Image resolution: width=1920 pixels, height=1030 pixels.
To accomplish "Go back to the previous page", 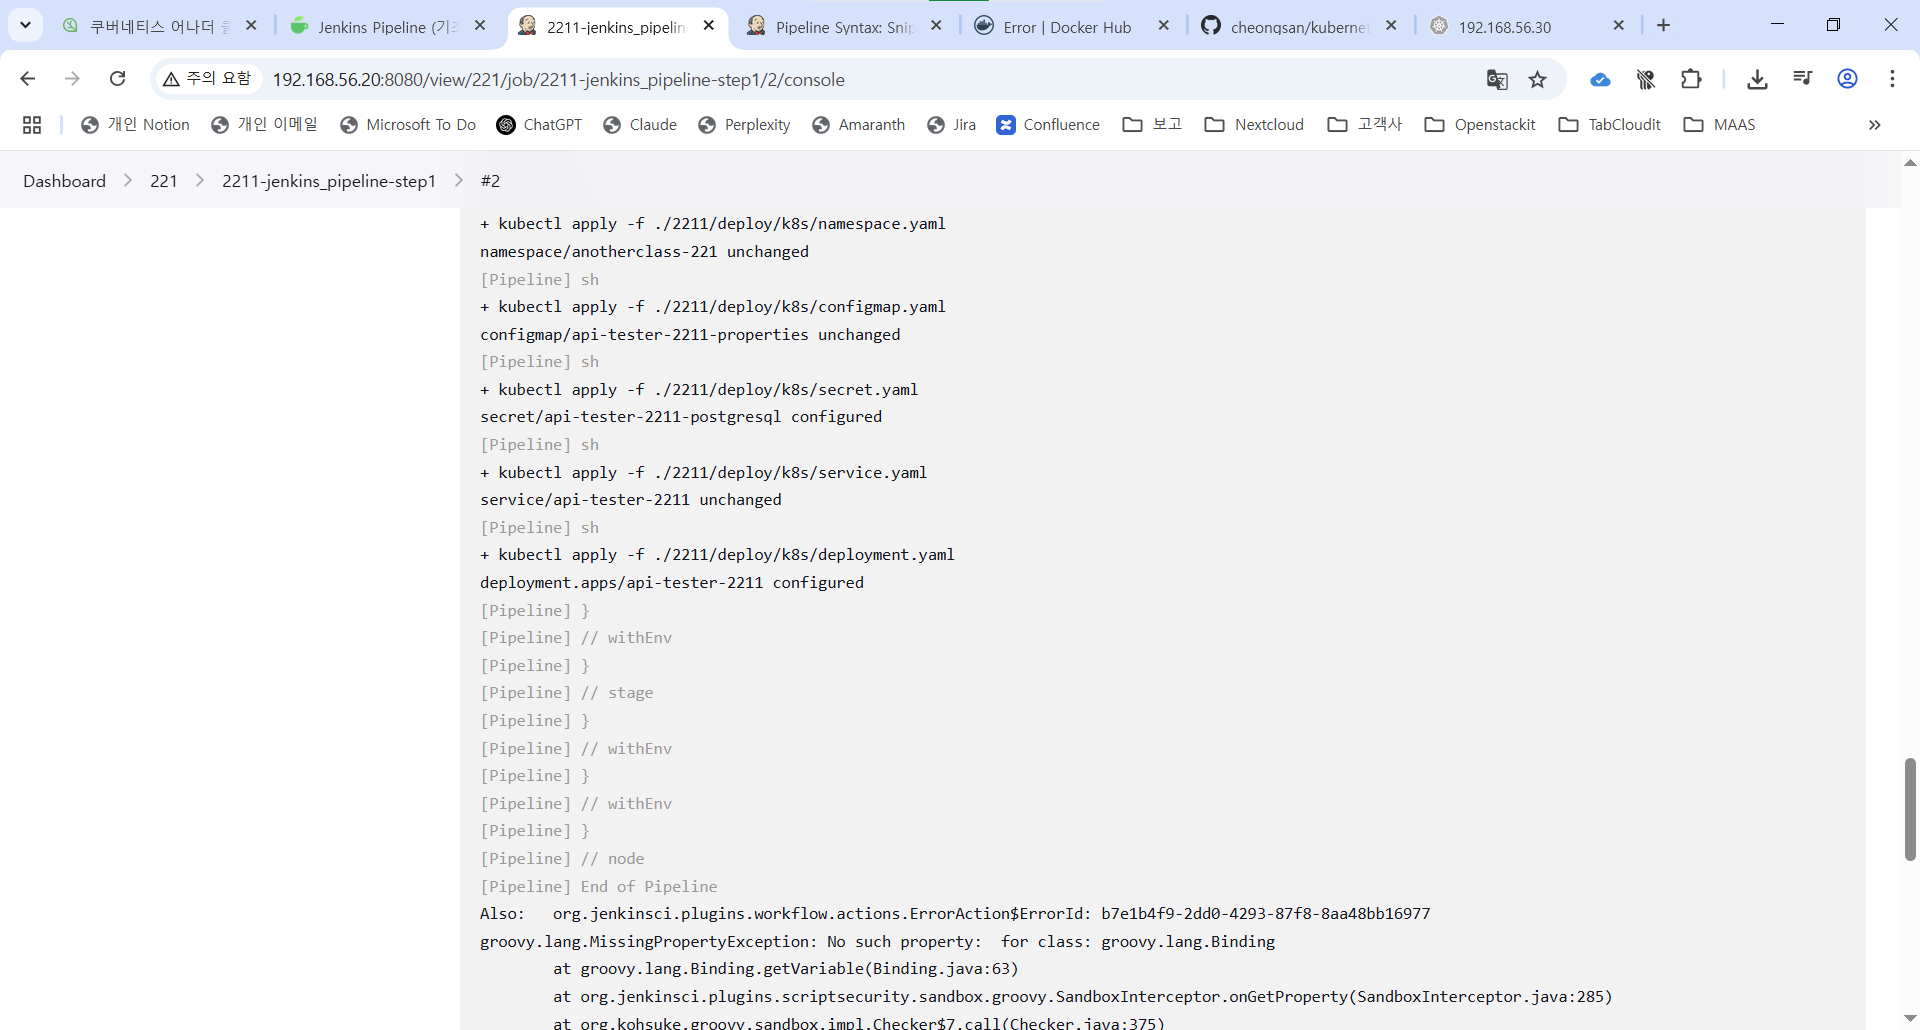I will click(28, 79).
